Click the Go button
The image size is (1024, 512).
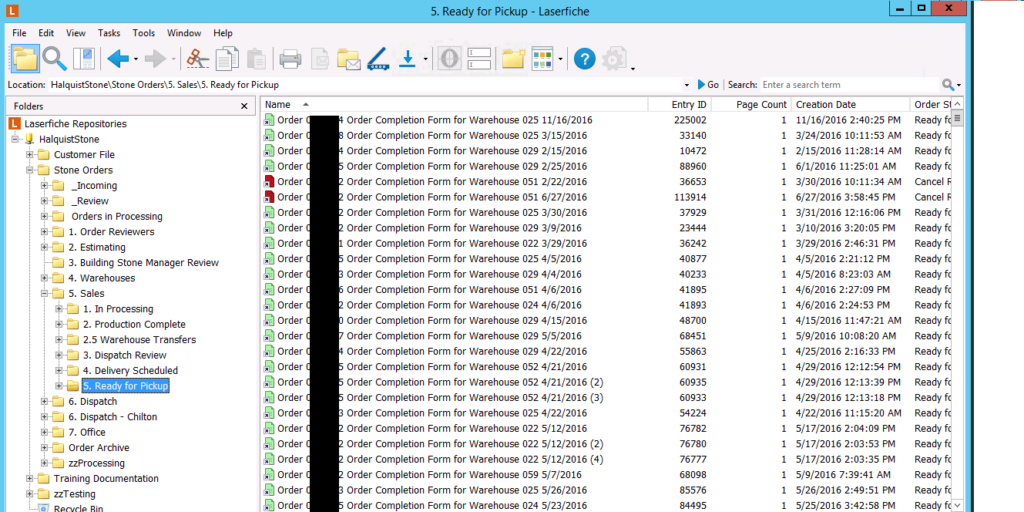tap(708, 85)
